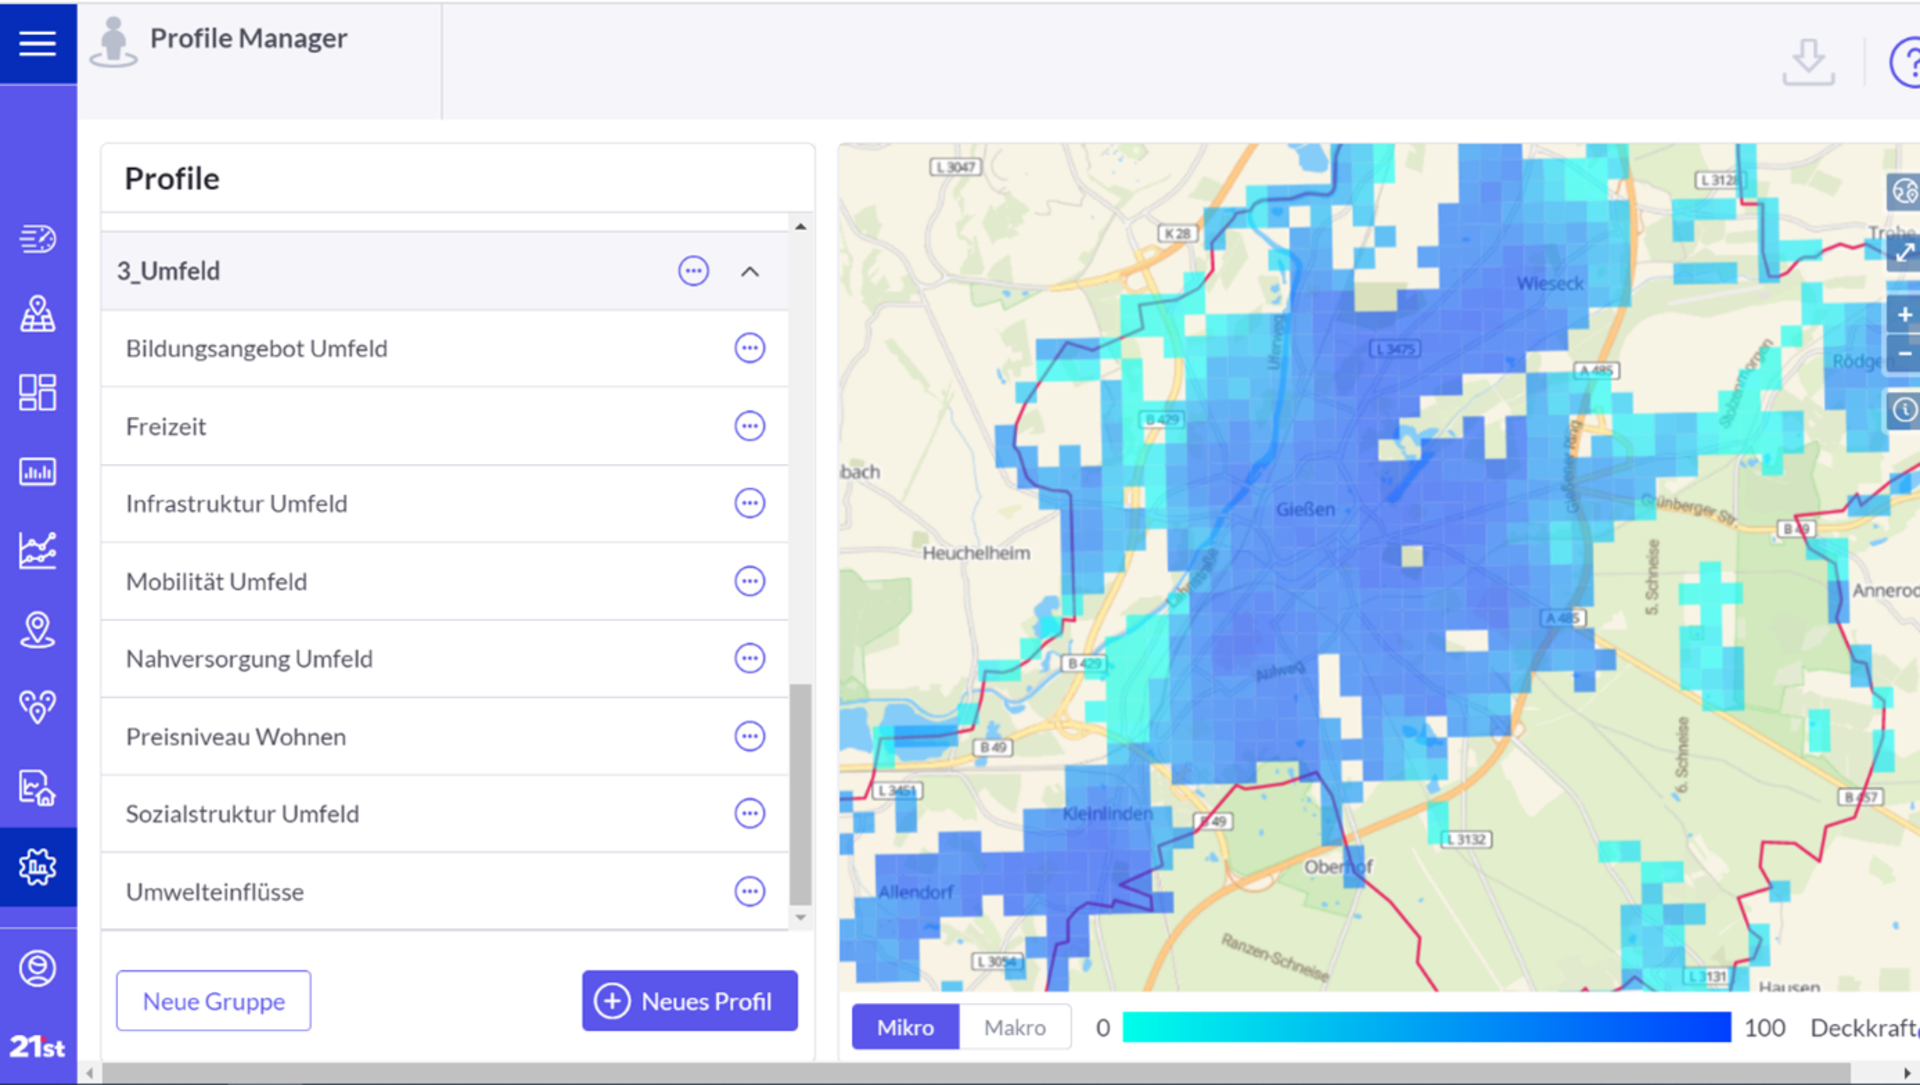Open options for Freizeit profile
This screenshot has height=1085, width=1920.
749,426
